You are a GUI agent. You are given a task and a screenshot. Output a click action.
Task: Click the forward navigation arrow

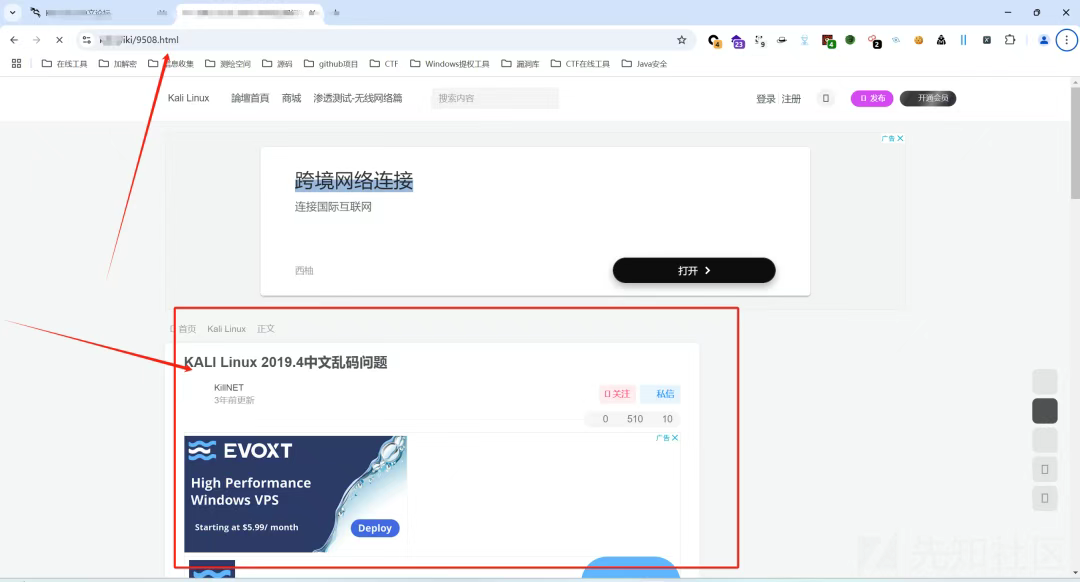click(37, 40)
